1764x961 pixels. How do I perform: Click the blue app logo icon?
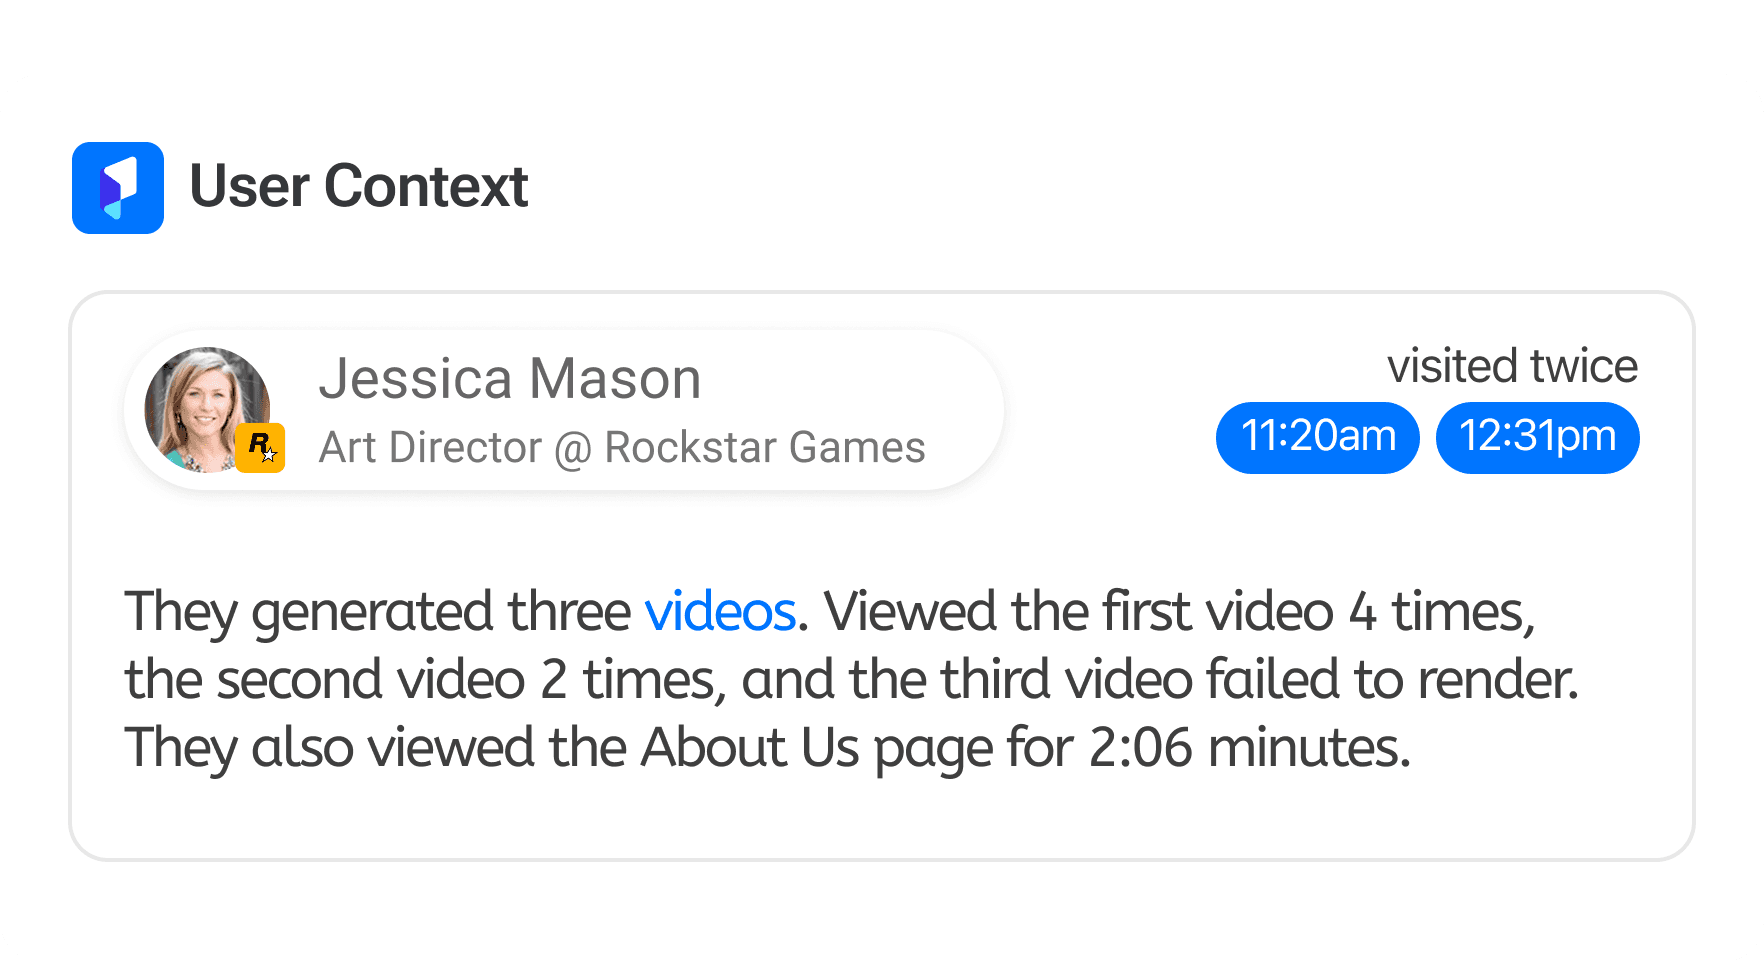pos(118,188)
